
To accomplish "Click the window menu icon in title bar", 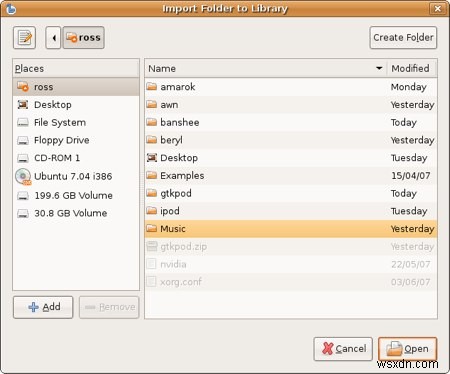I will (11, 8).
